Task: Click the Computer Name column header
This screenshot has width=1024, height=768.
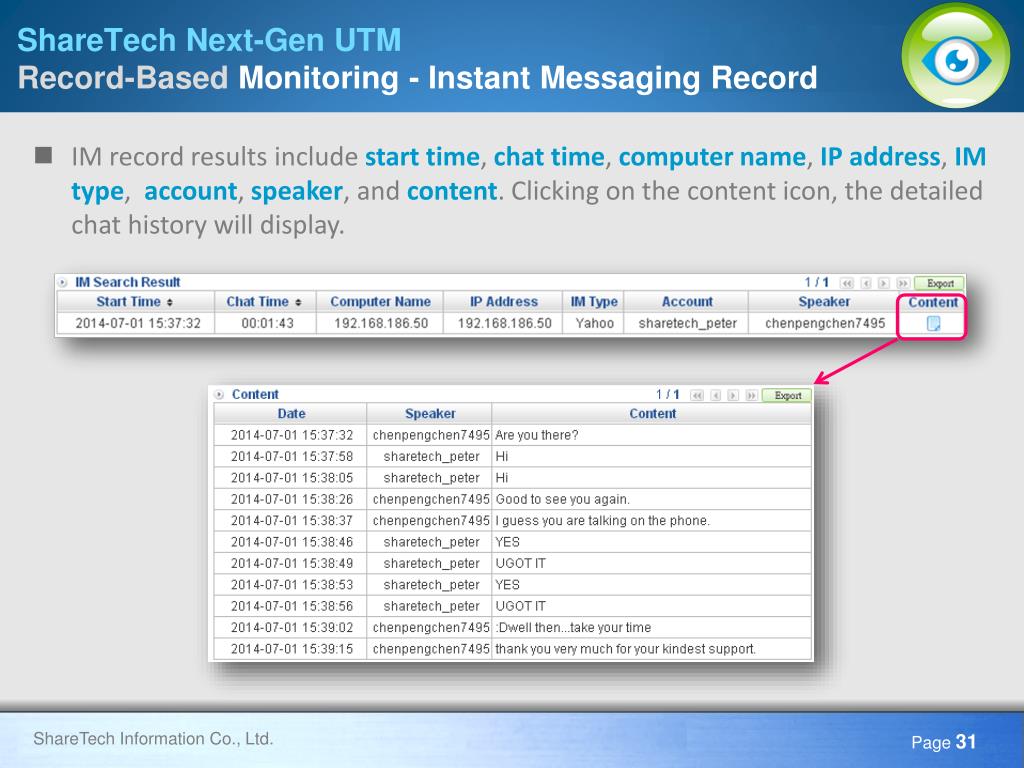Action: tap(380, 302)
